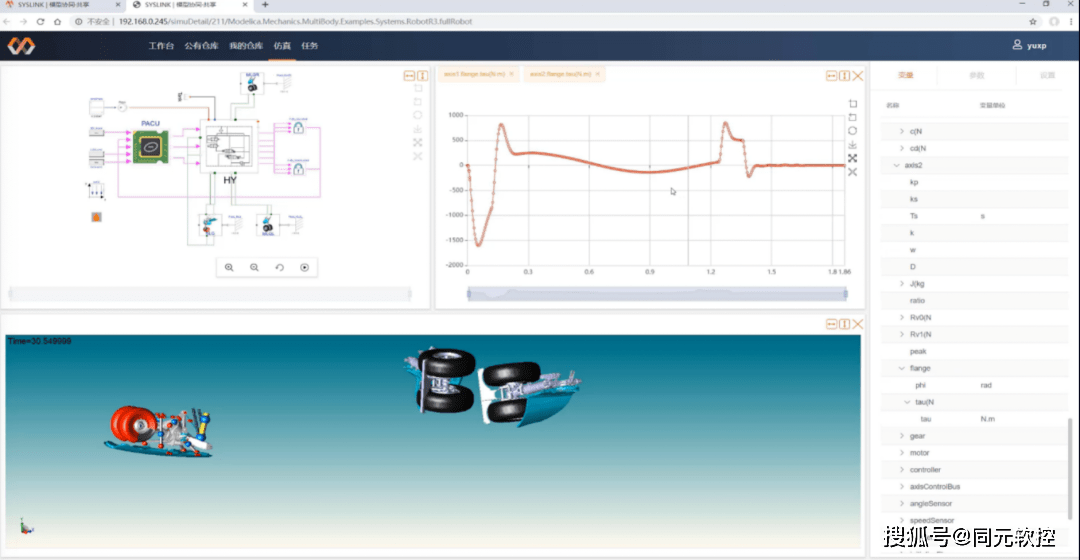Image resolution: width=1080 pixels, height=560 pixels.
Task: Select the kp variable row
Action: click(x=974, y=183)
